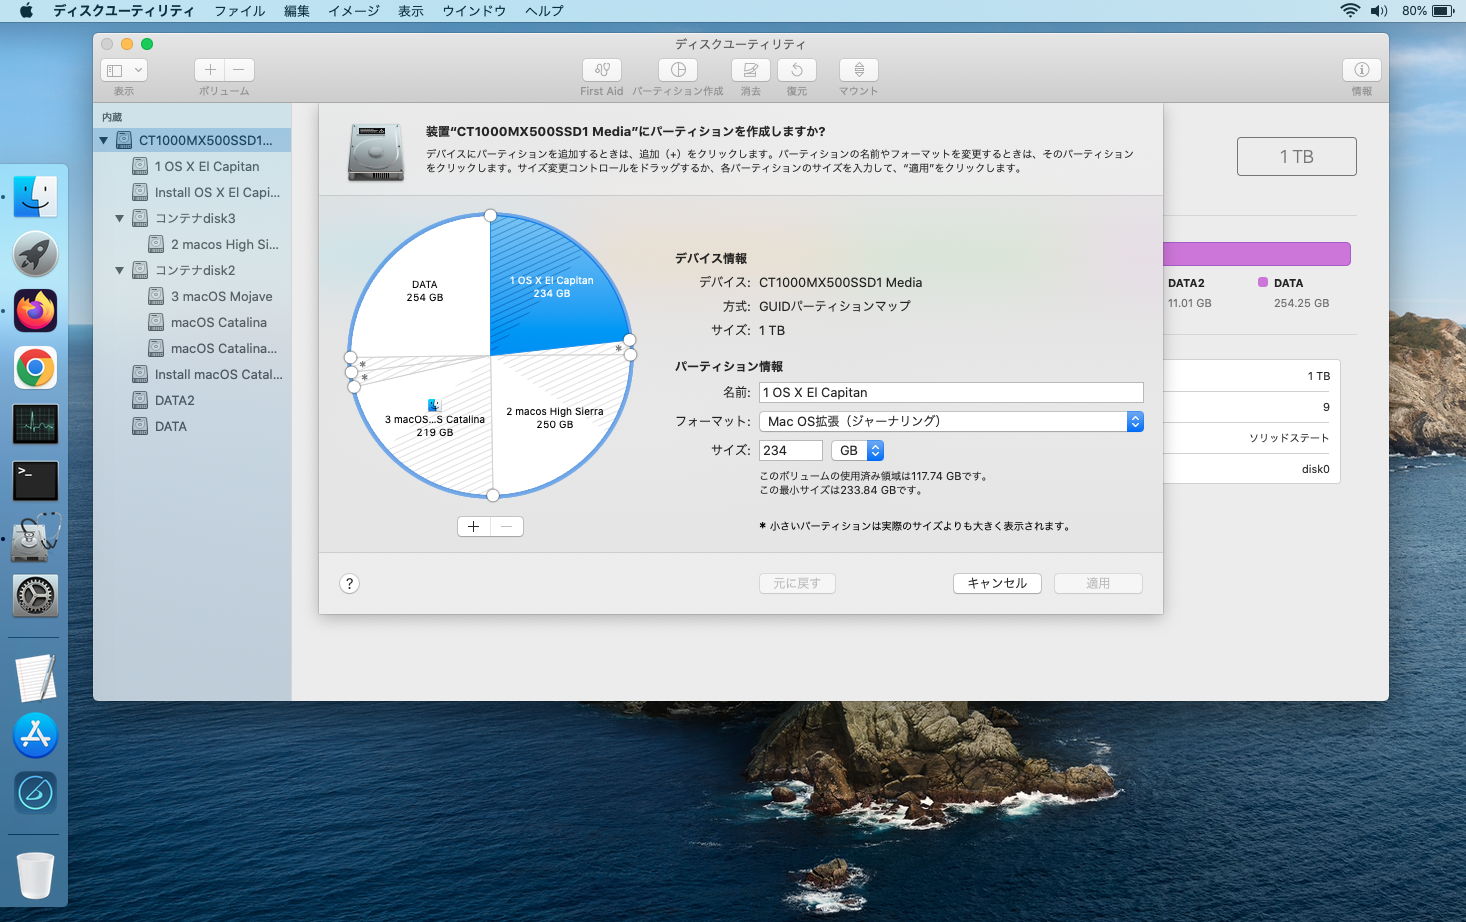Open the ウインドウ menu
Image resolution: width=1466 pixels, height=922 pixels.
[x=474, y=11]
